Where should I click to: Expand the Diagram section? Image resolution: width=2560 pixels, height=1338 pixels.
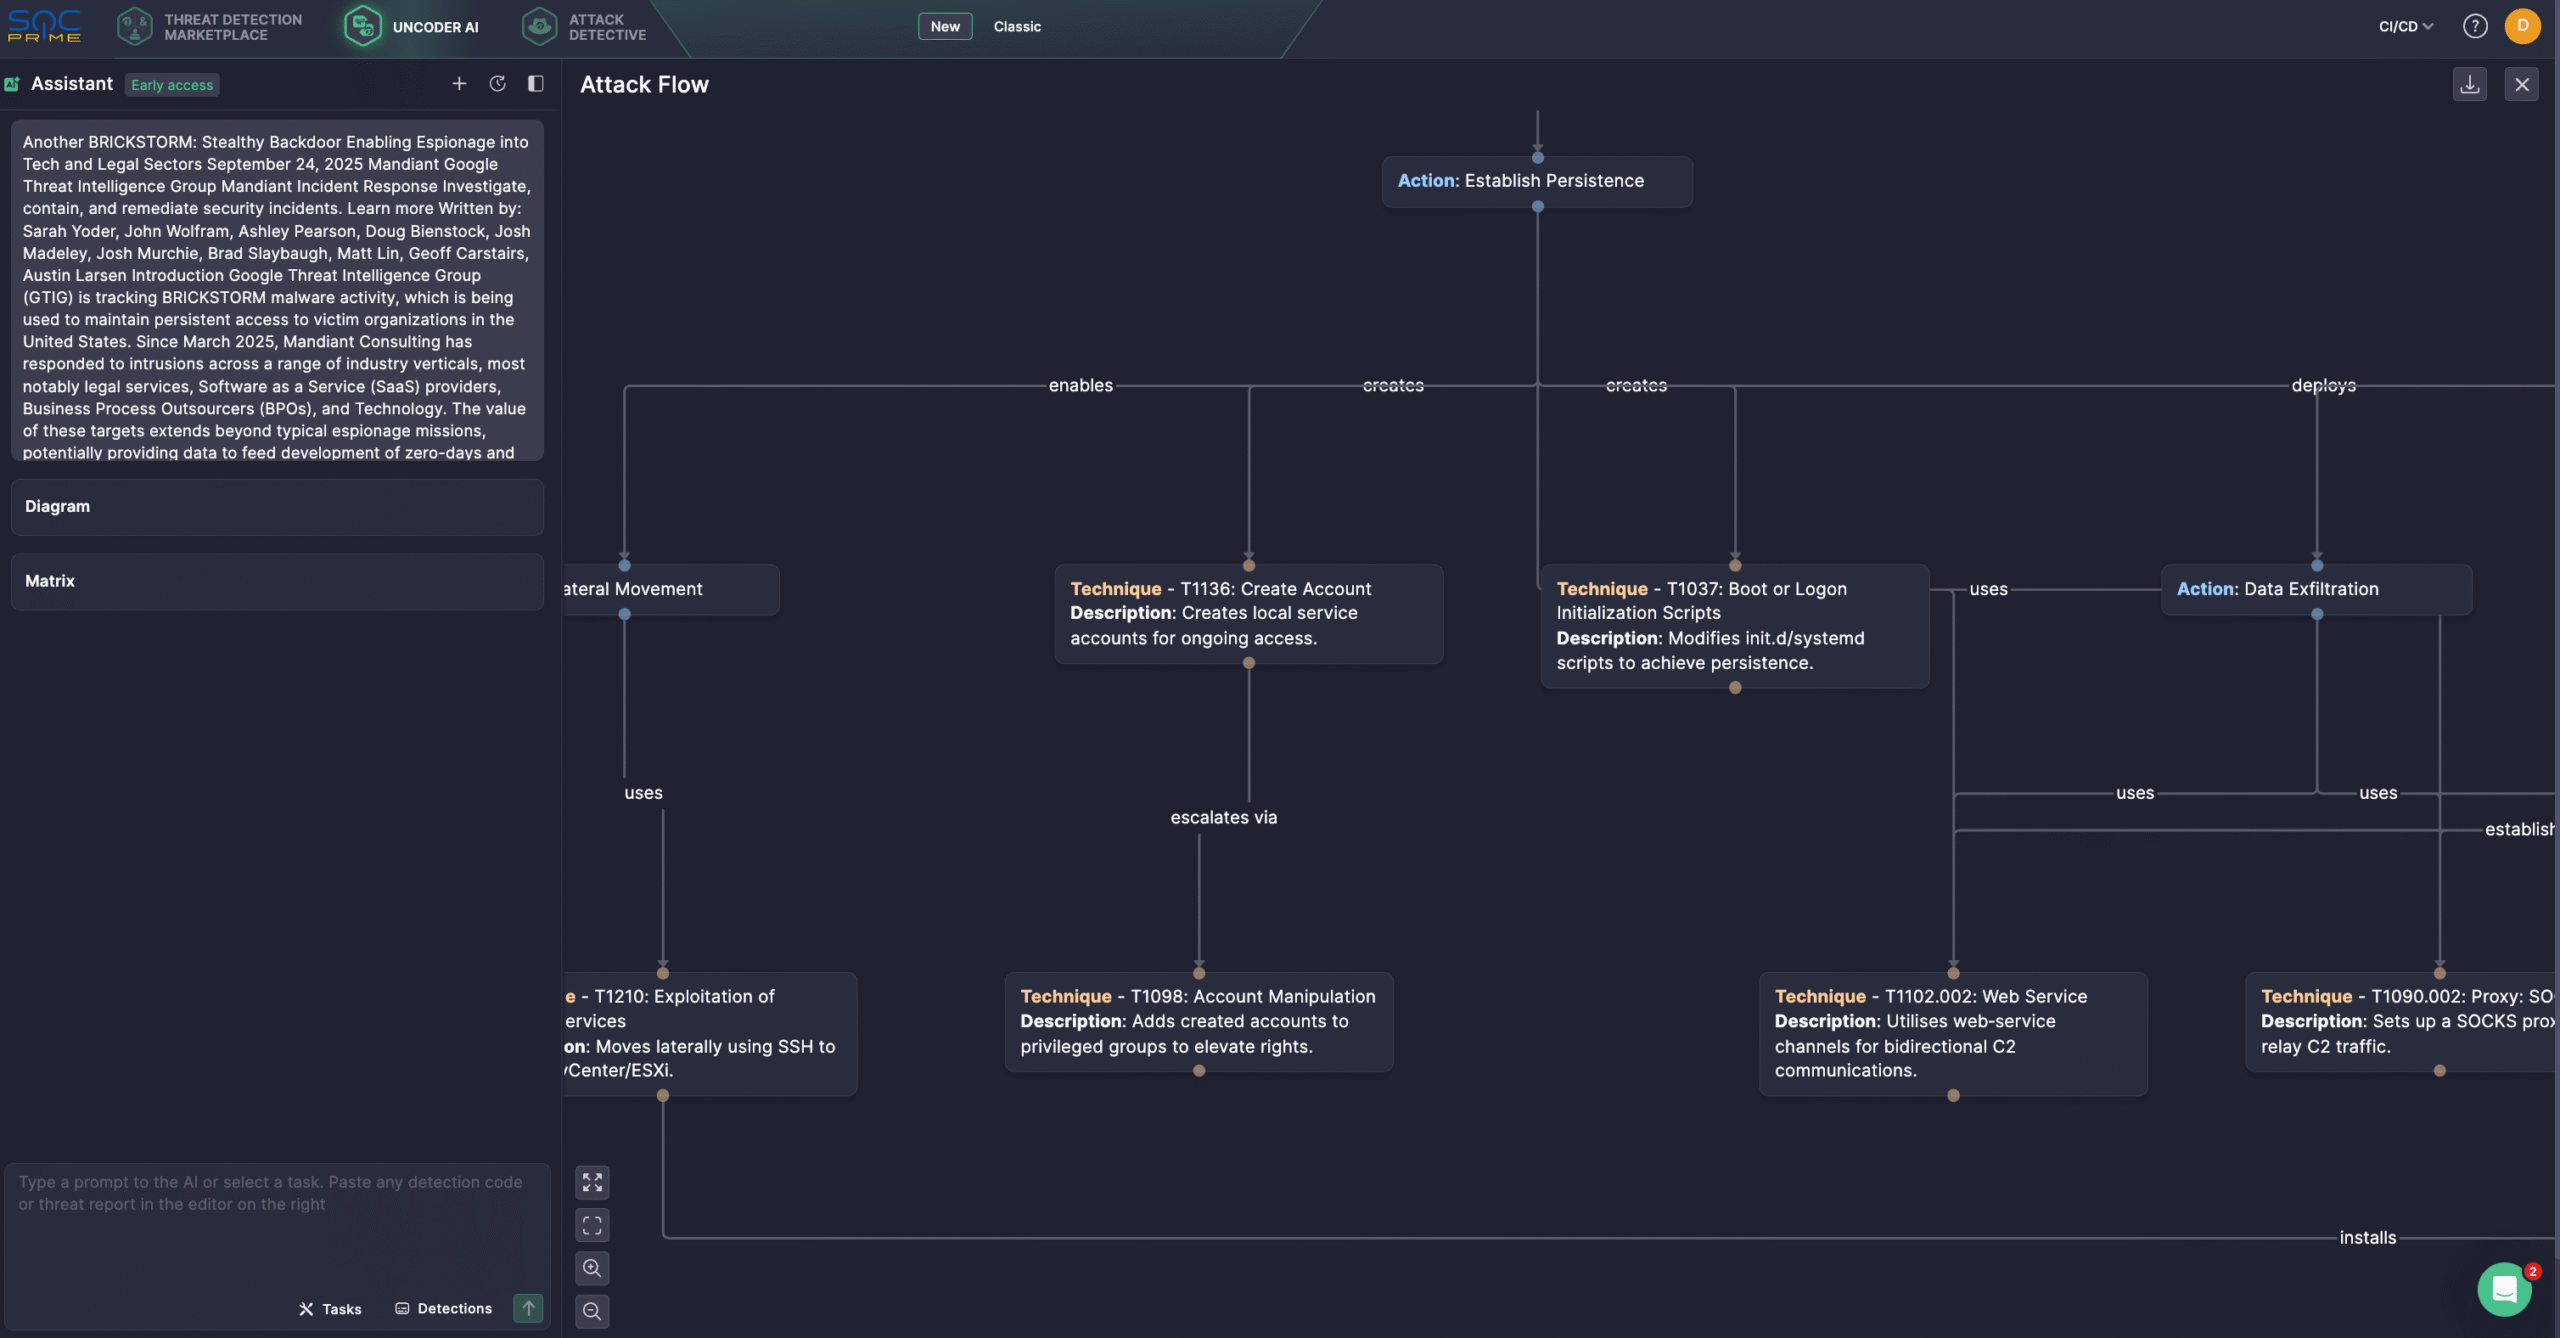(277, 507)
